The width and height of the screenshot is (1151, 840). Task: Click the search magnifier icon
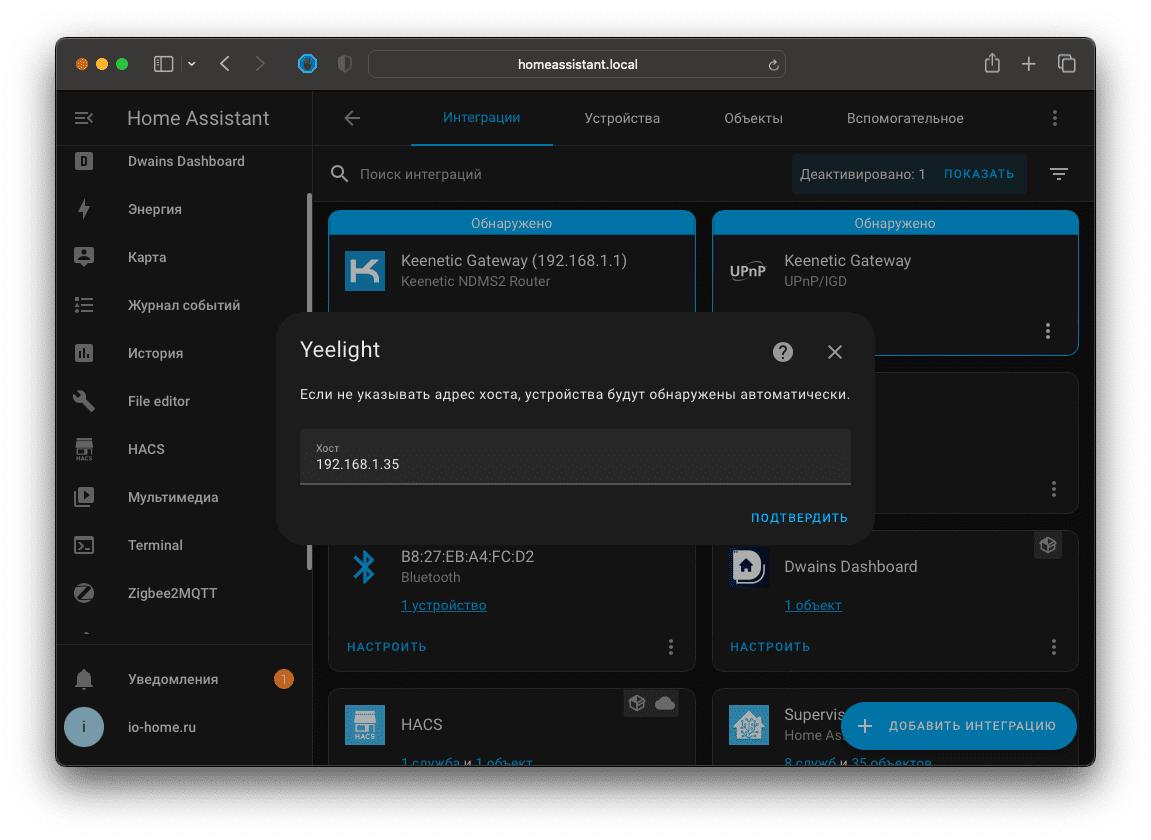coord(339,174)
